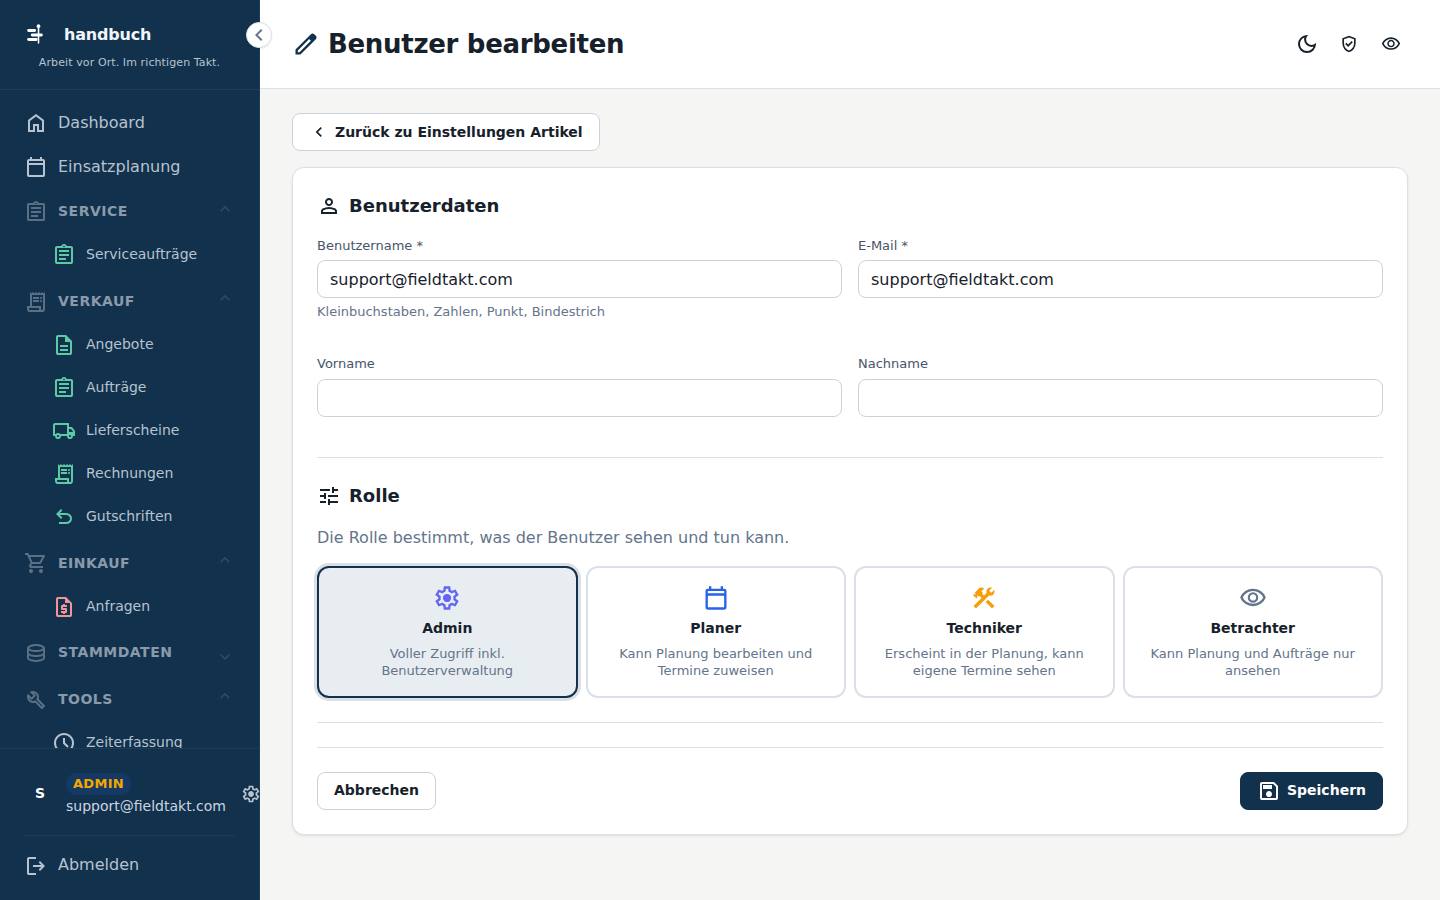Open Einsatzplanung in the sidebar
Image resolution: width=1440 pixels, height=900 pixels.
click(130, 167)
